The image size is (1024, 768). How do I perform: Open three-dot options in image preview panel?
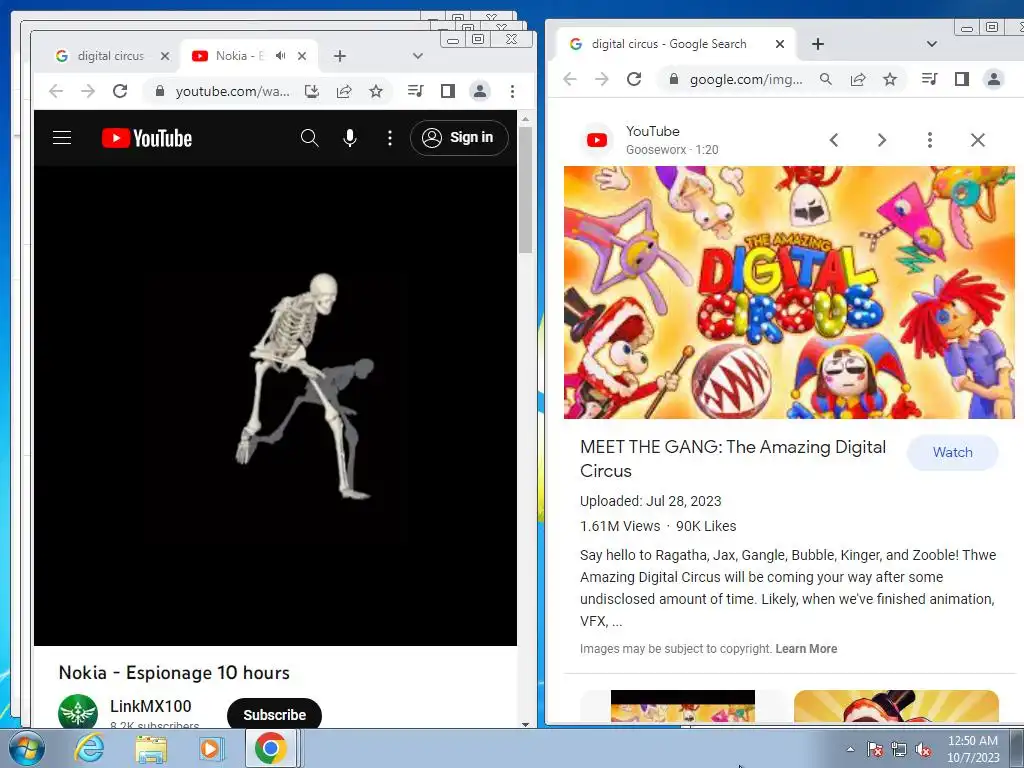click(x=930, y=140)
